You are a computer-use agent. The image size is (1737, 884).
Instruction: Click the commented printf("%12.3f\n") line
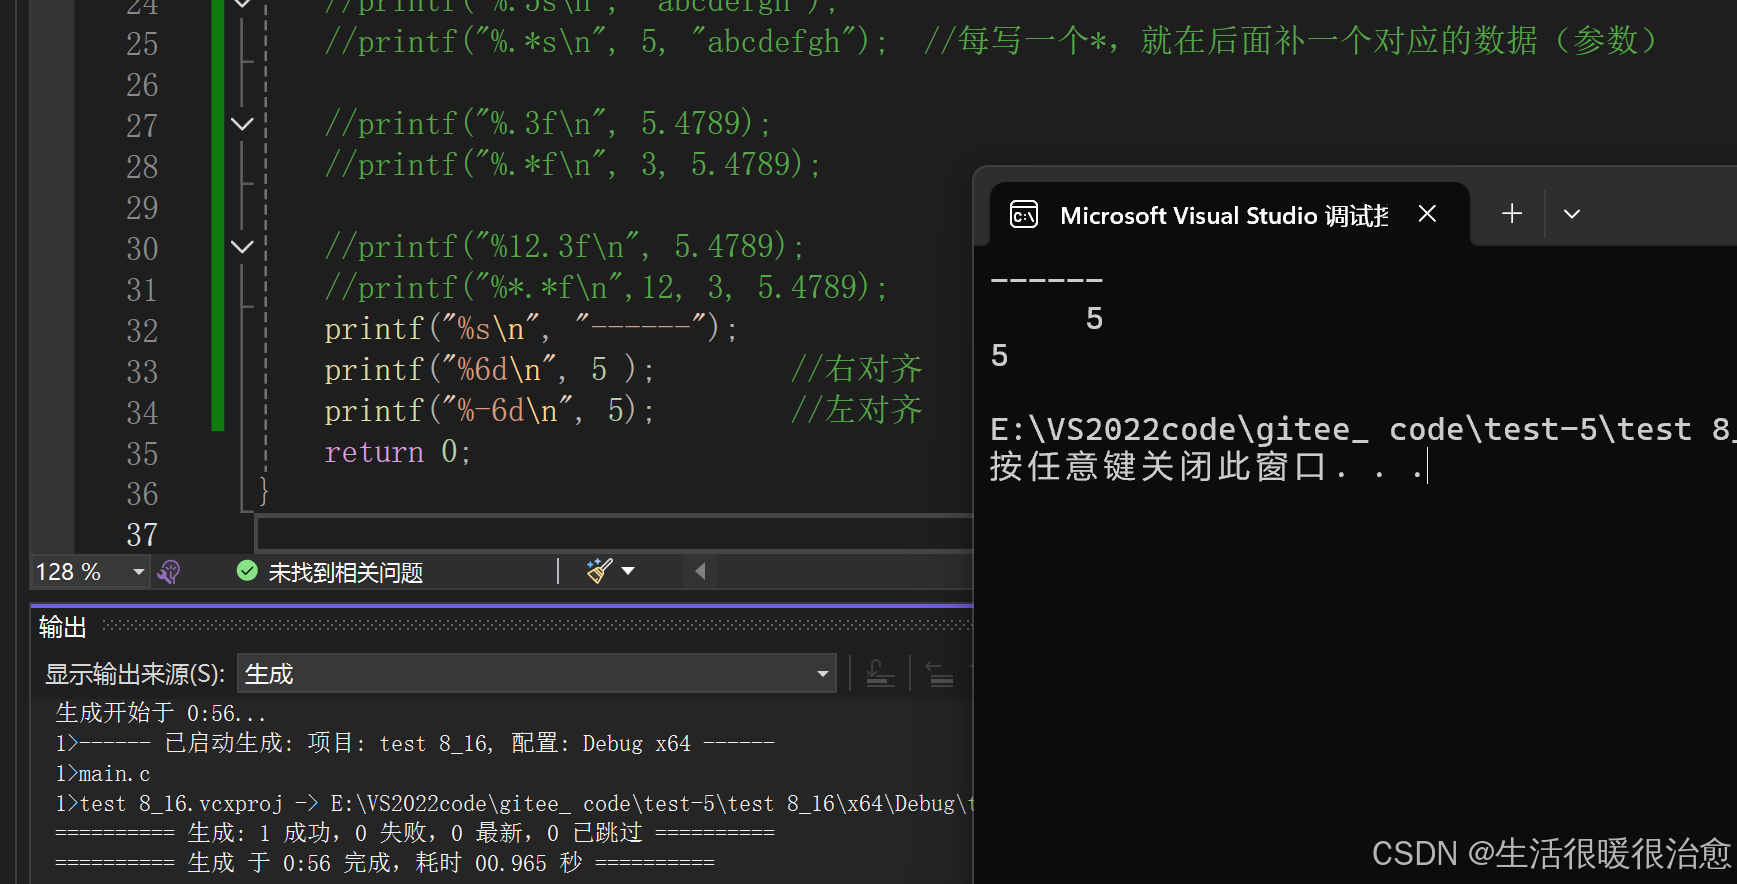pyautogui.click(x=564, y=247)
